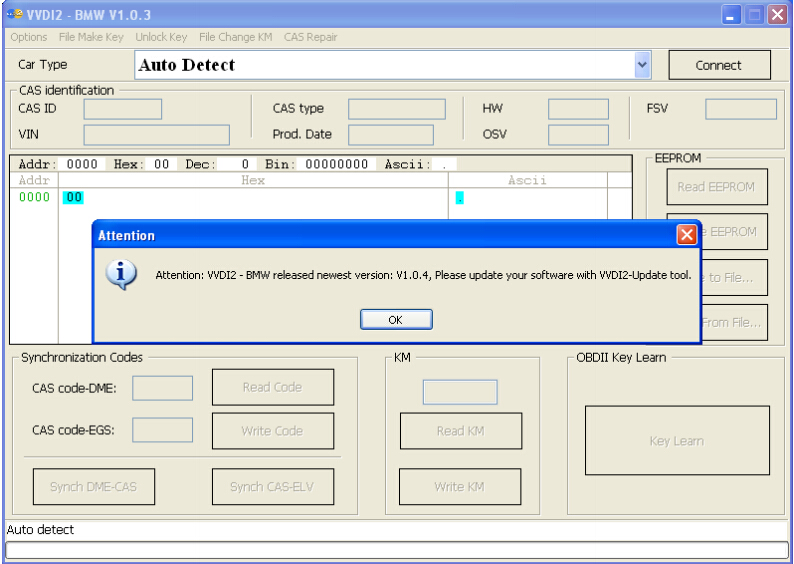Select the highlighted Ascii dot cell
Screen dimensions: 794x564
point(459,197)
